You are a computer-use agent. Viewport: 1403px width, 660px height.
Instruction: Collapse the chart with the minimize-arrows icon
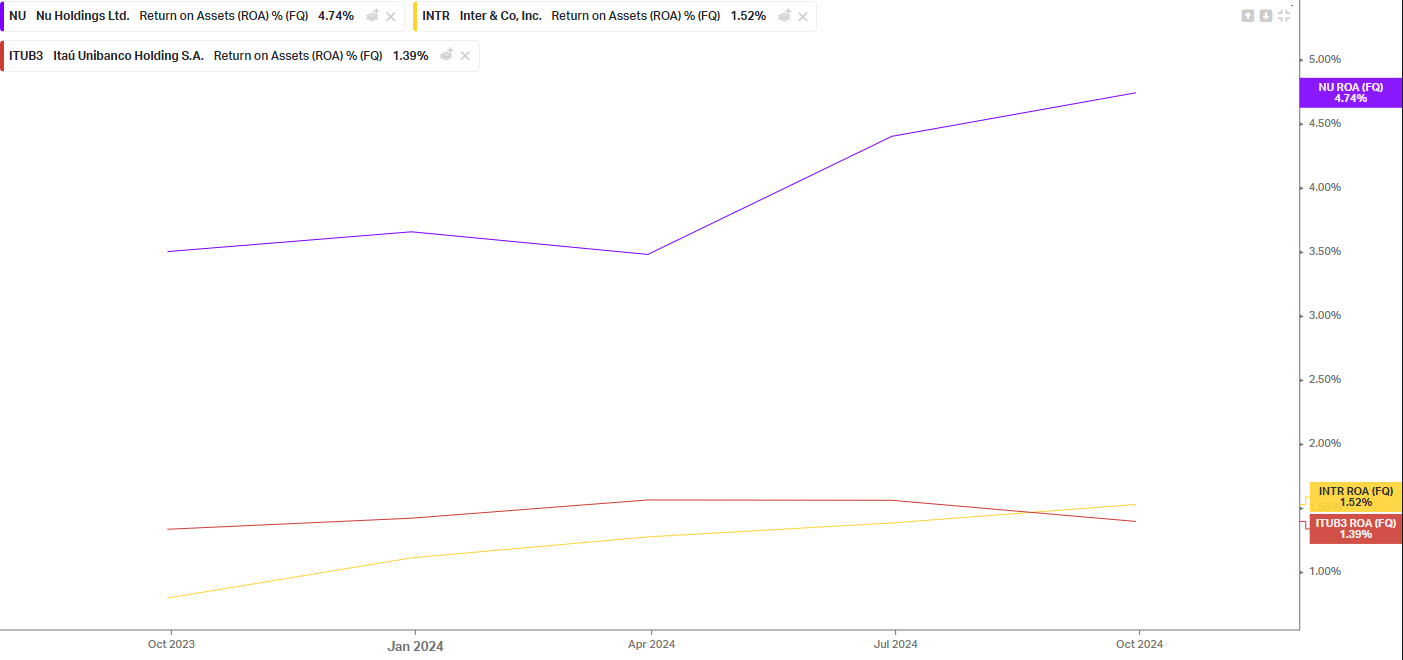[1283, 15]
